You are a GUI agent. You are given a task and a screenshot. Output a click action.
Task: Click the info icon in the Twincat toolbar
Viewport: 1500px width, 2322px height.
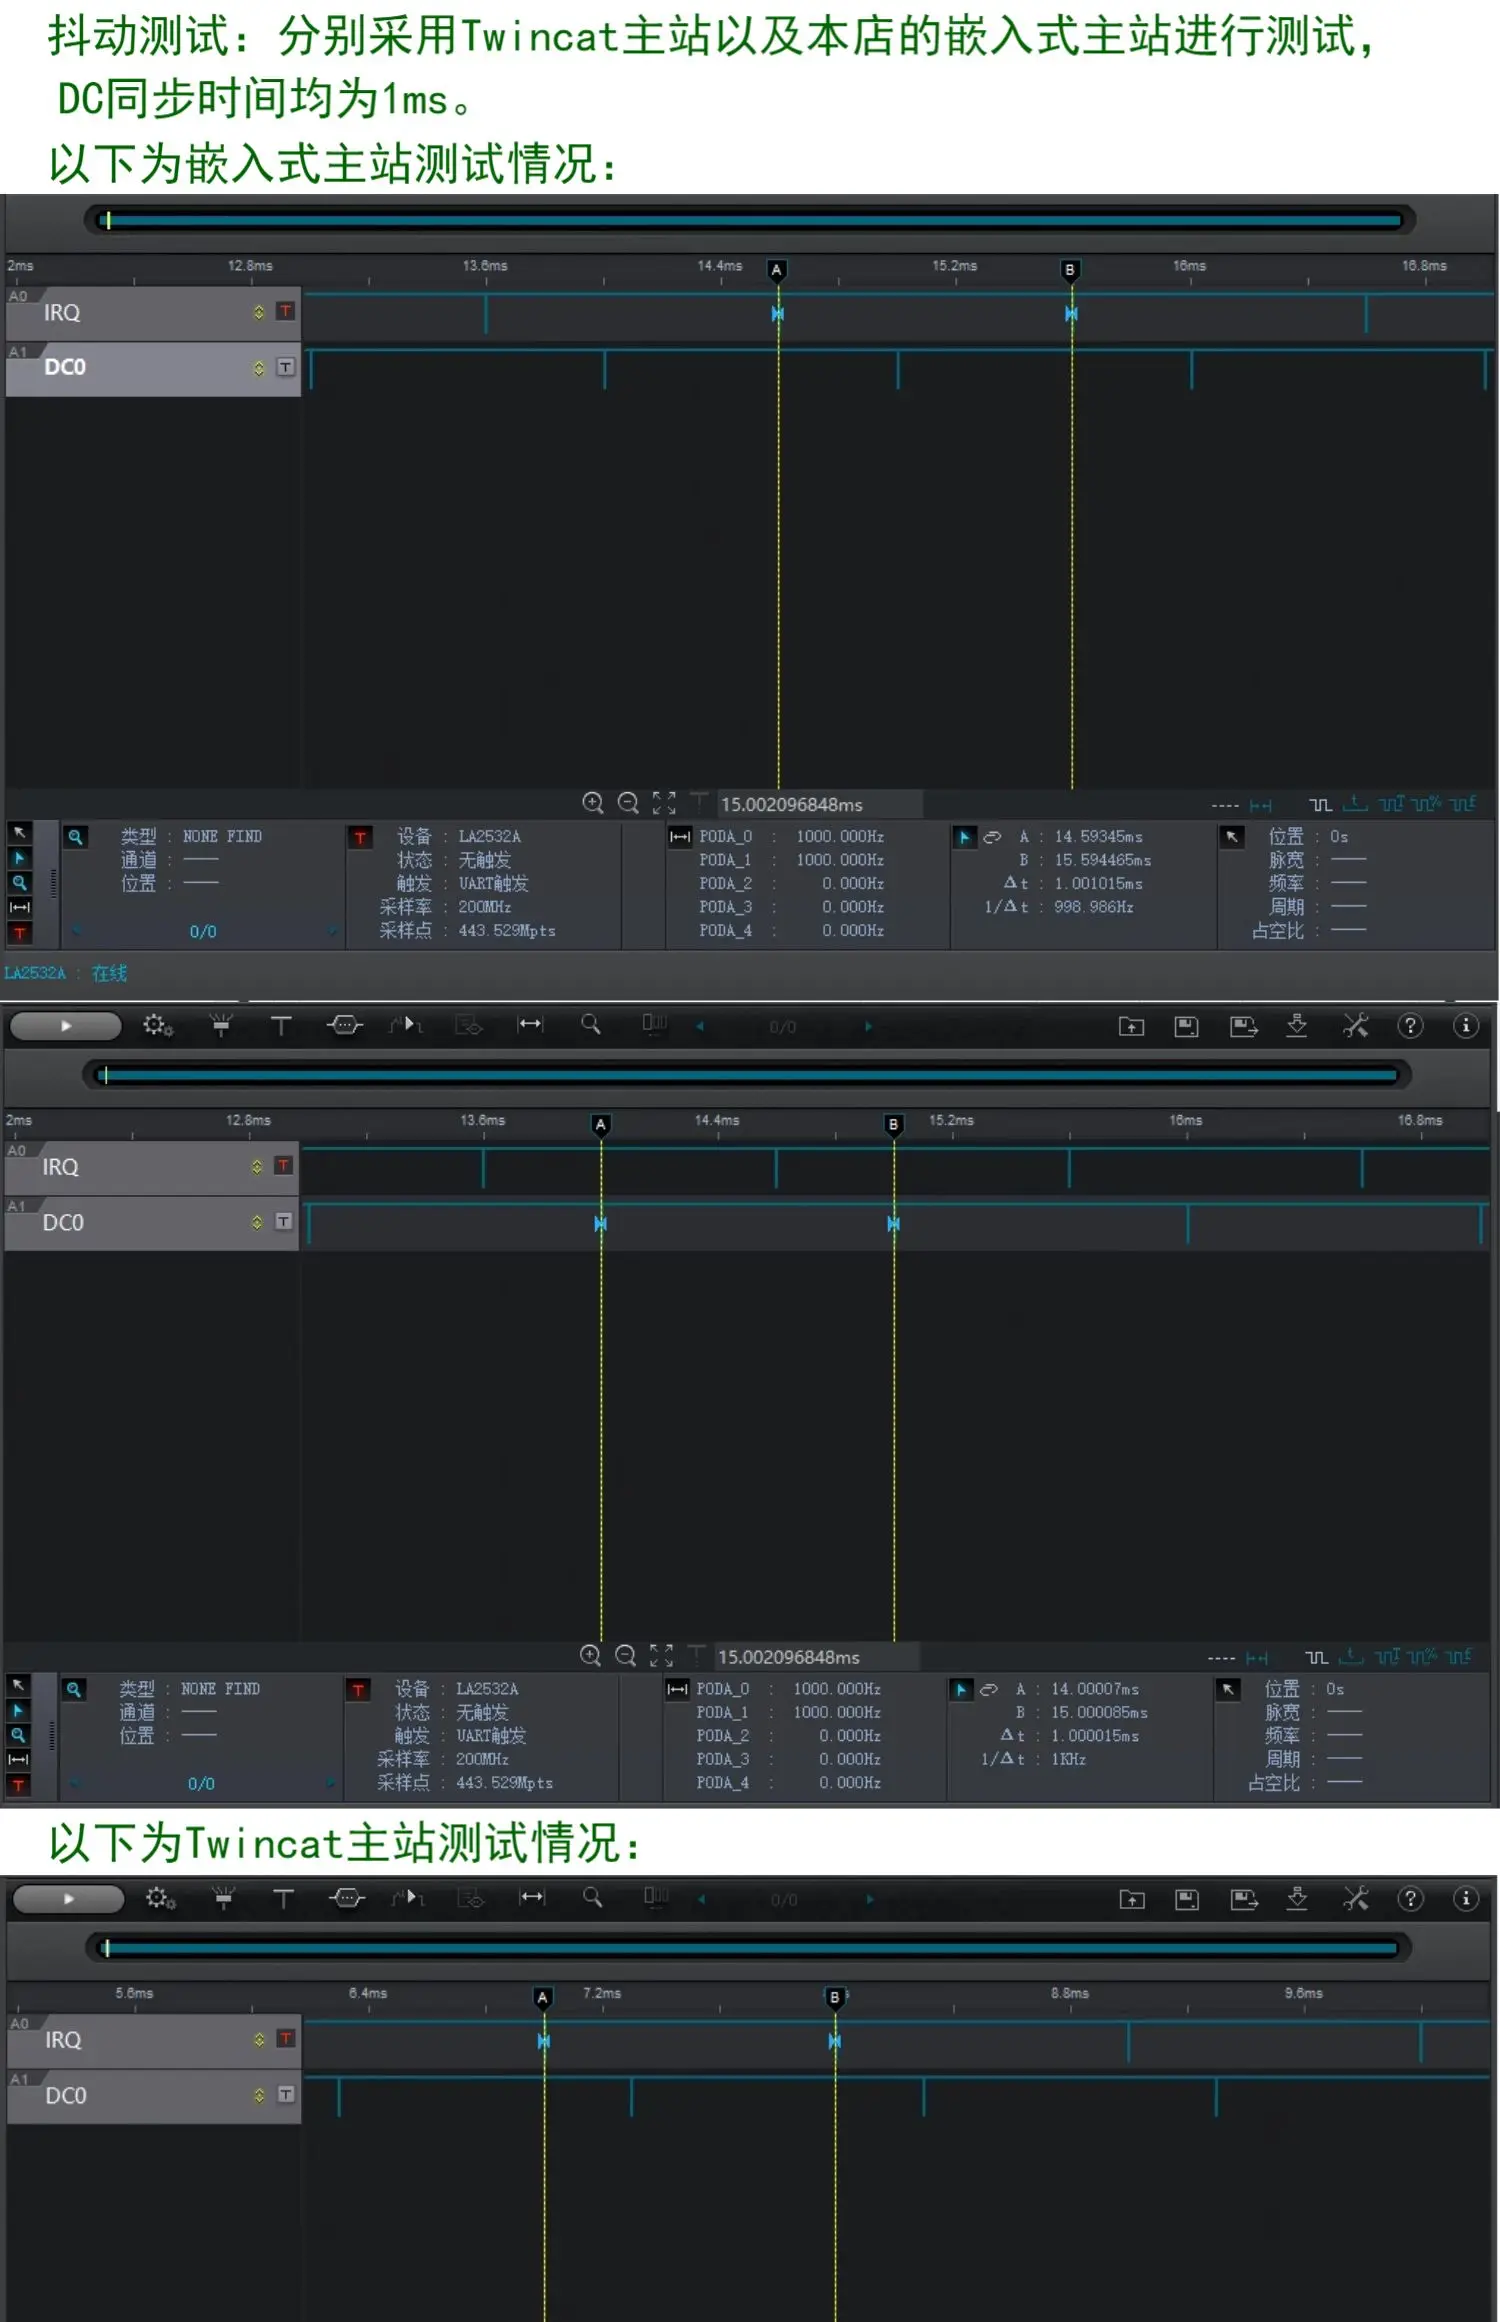[x=1466, y=1898]
